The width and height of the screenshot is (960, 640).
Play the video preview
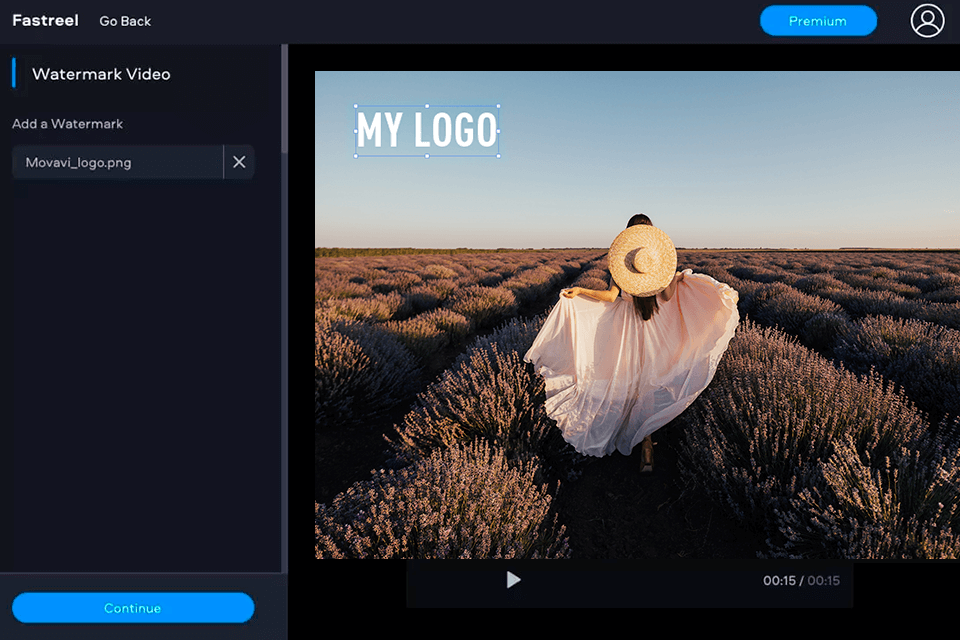[x=513, y=580]
